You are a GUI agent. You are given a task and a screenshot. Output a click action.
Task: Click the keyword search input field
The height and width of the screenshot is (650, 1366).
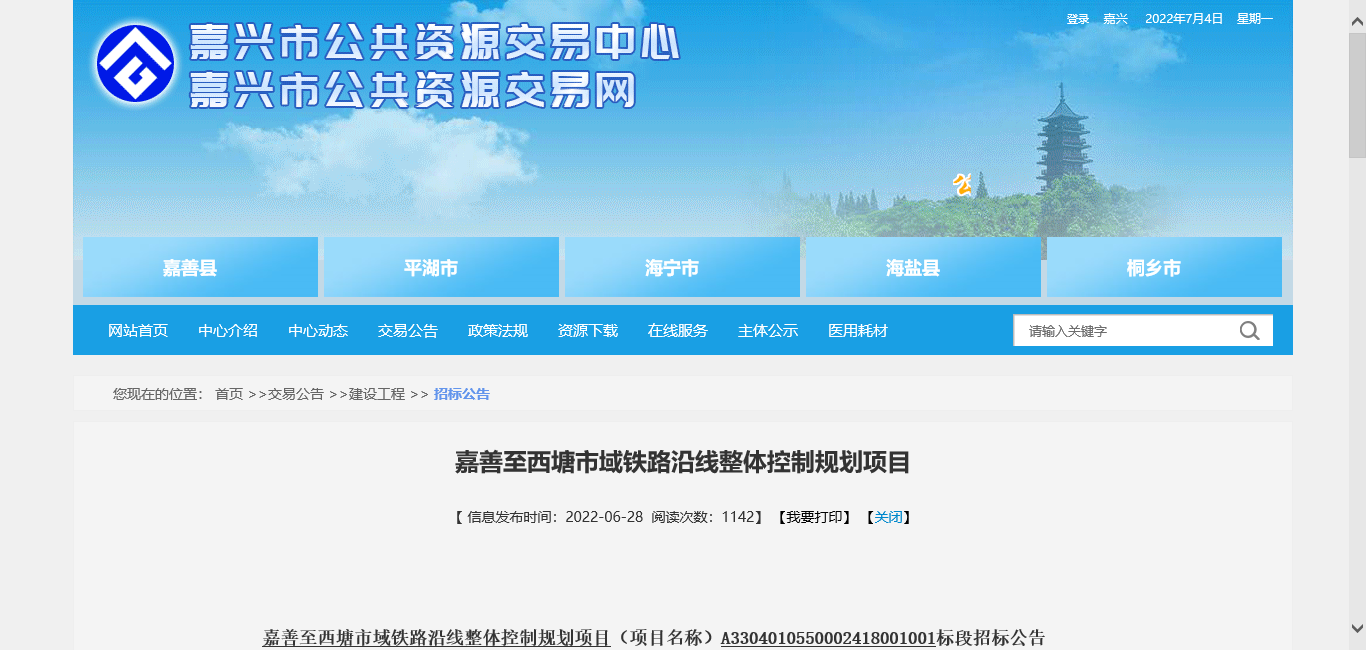tap(1125, 331)
